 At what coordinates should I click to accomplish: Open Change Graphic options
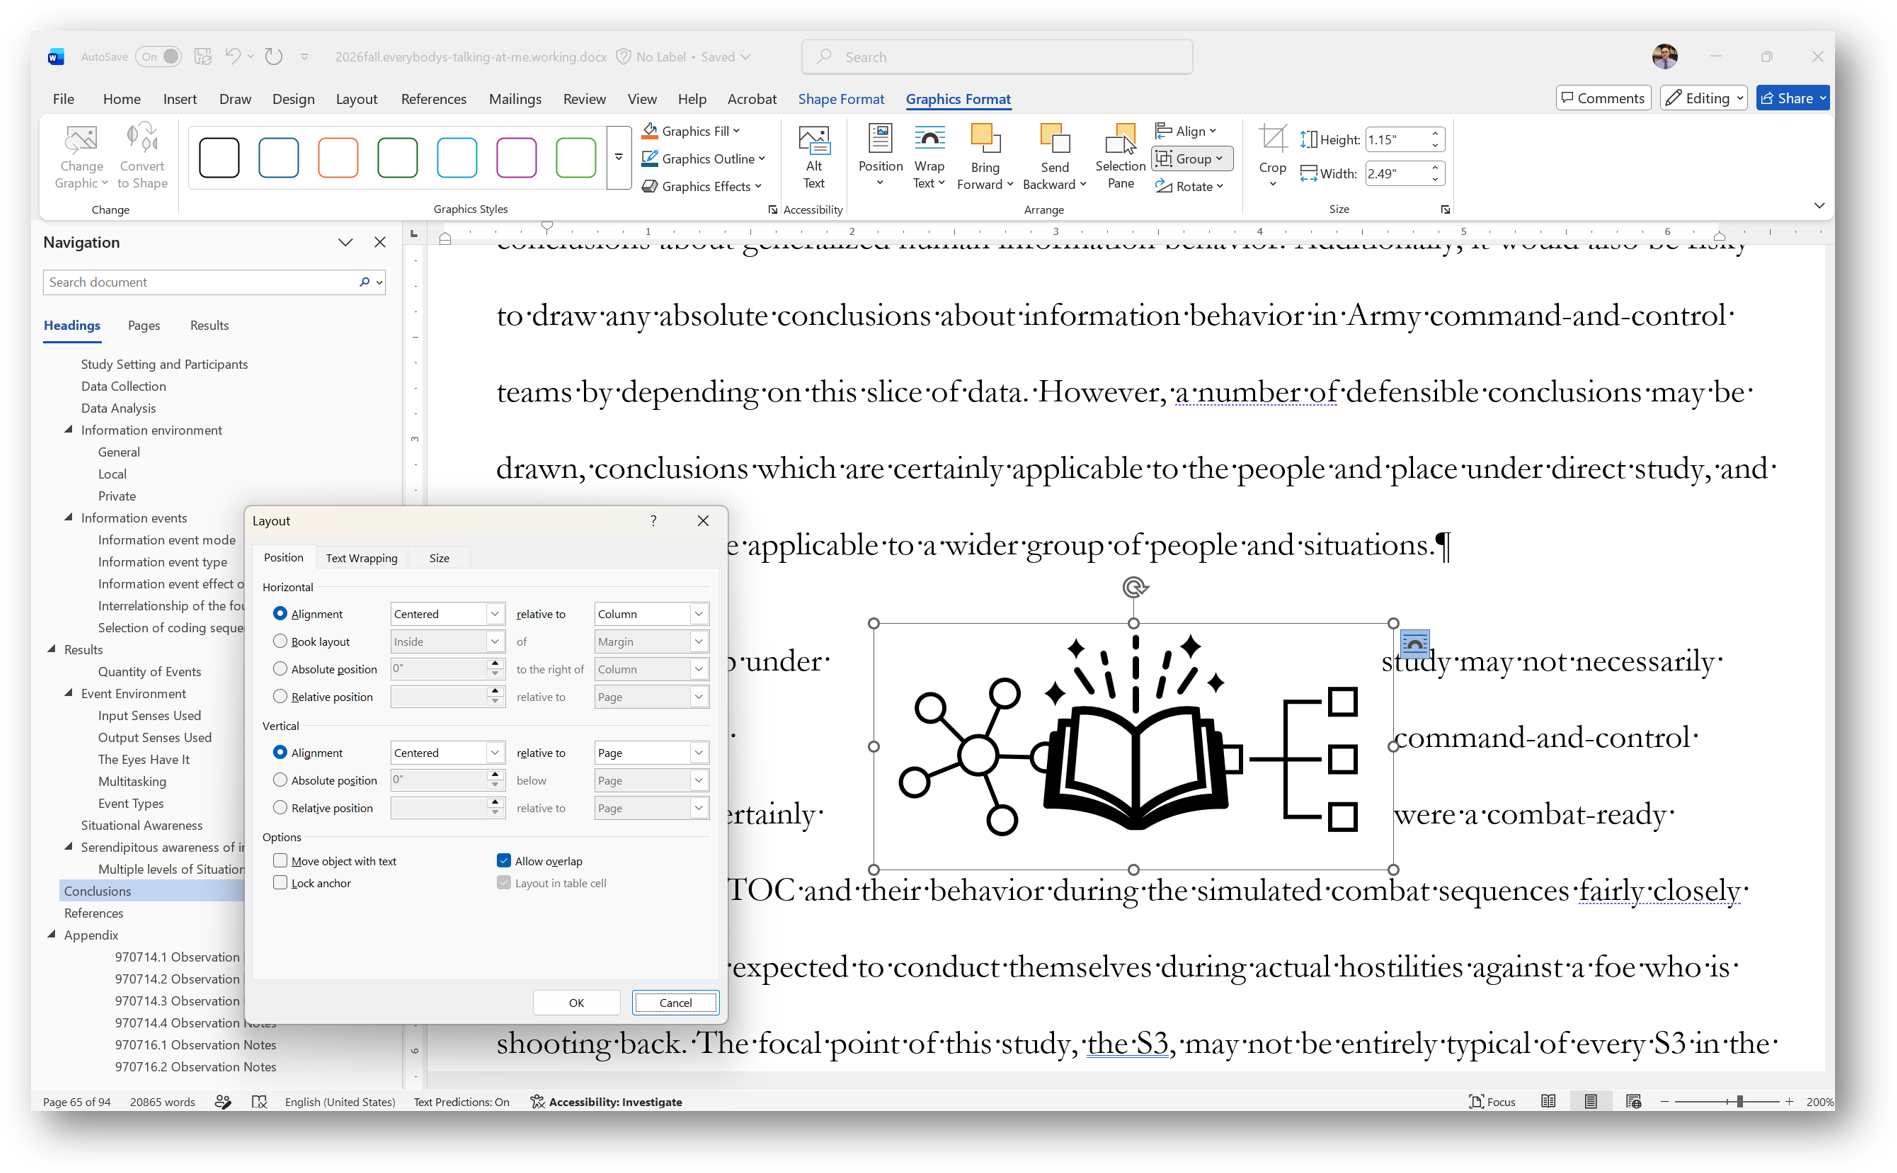(81, 157)
